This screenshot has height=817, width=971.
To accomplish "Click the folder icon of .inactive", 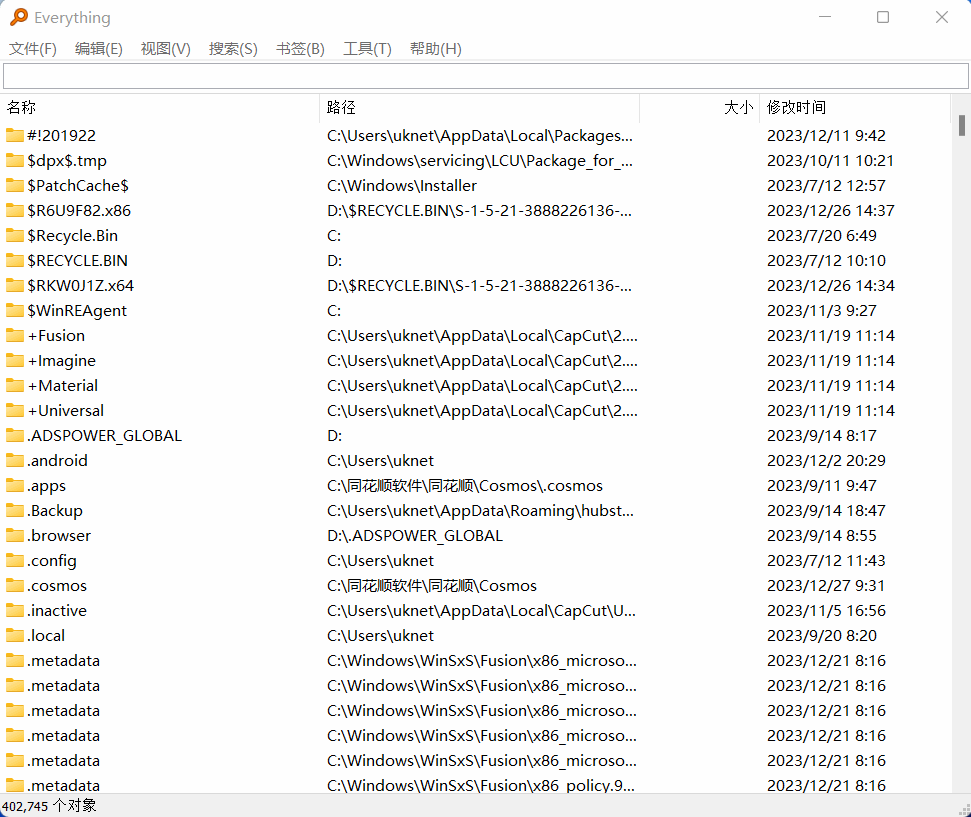I will pyautogui.click(x=15, y=610).
